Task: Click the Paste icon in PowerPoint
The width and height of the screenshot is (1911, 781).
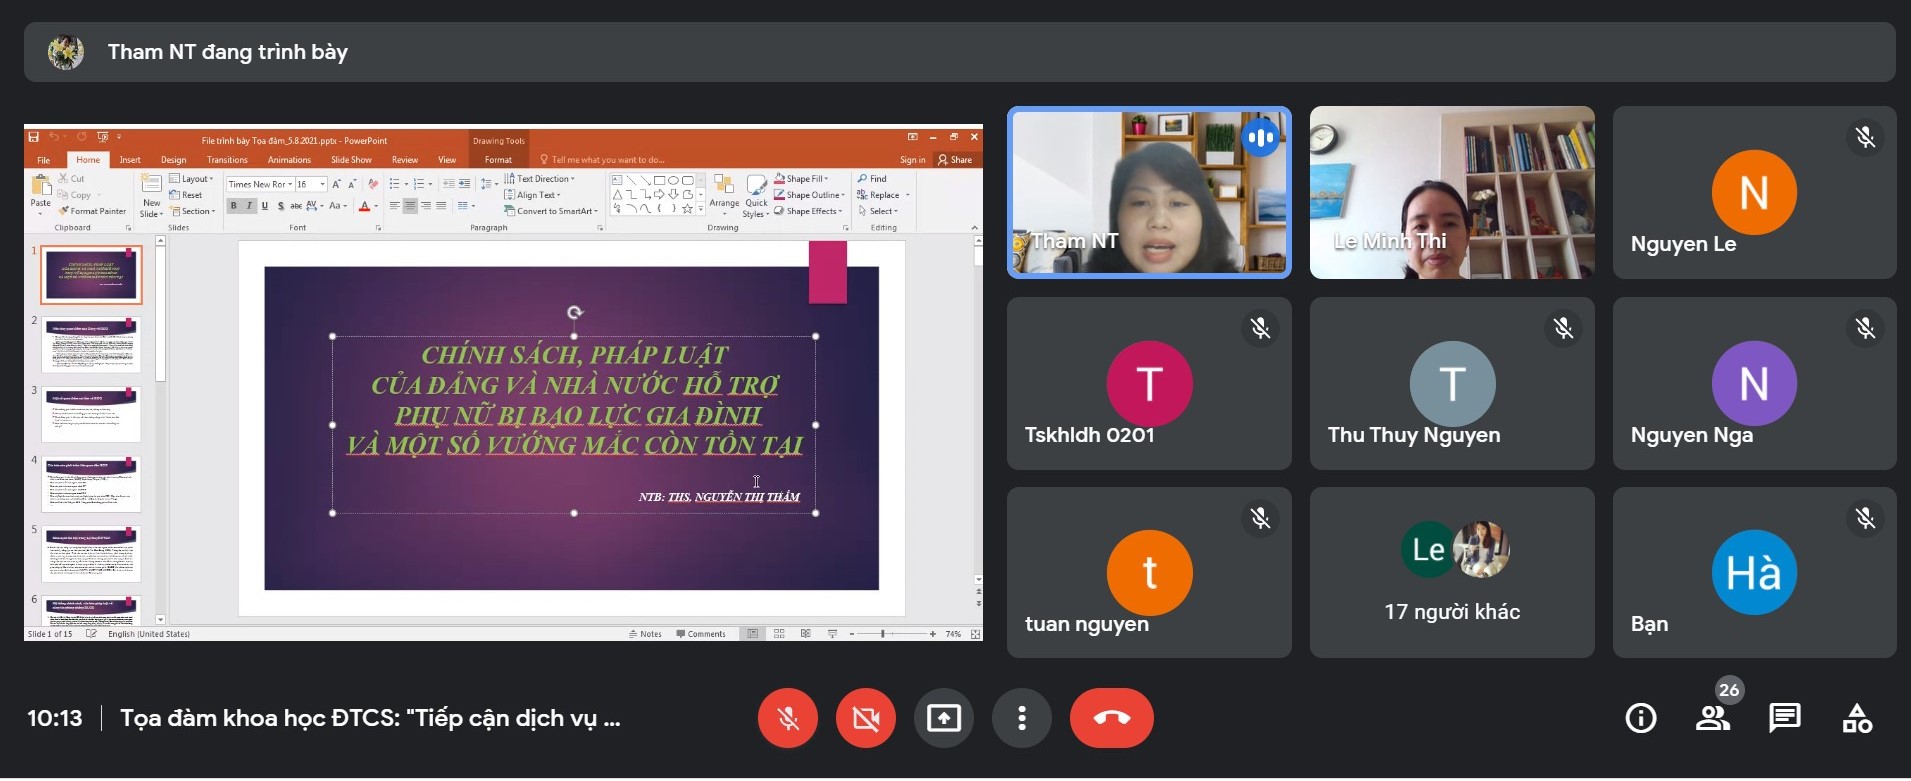Action: 41,190
